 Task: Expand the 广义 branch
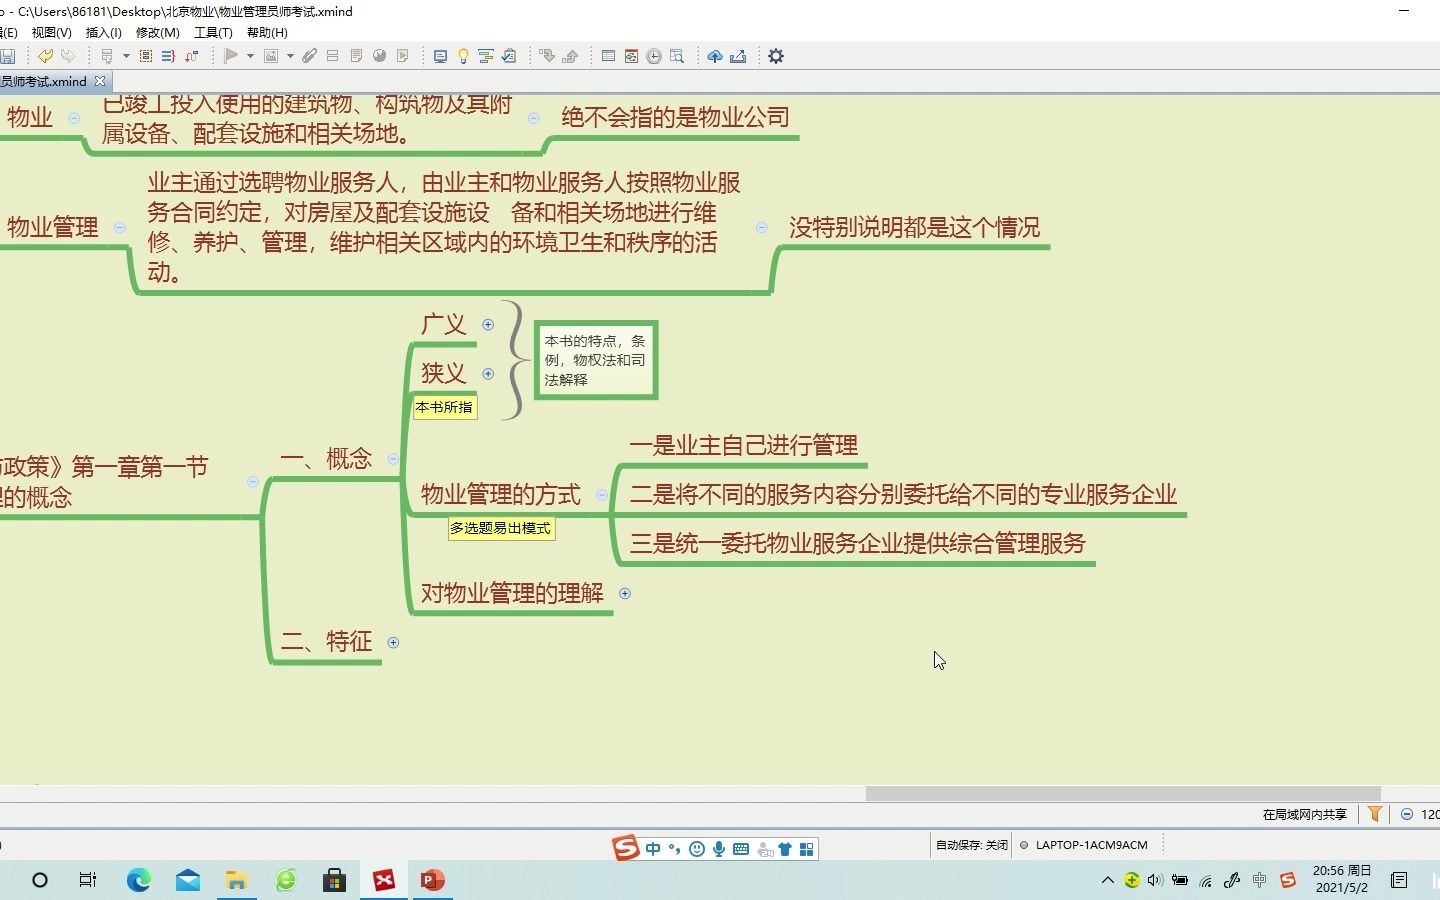click(x=488, y=324)
